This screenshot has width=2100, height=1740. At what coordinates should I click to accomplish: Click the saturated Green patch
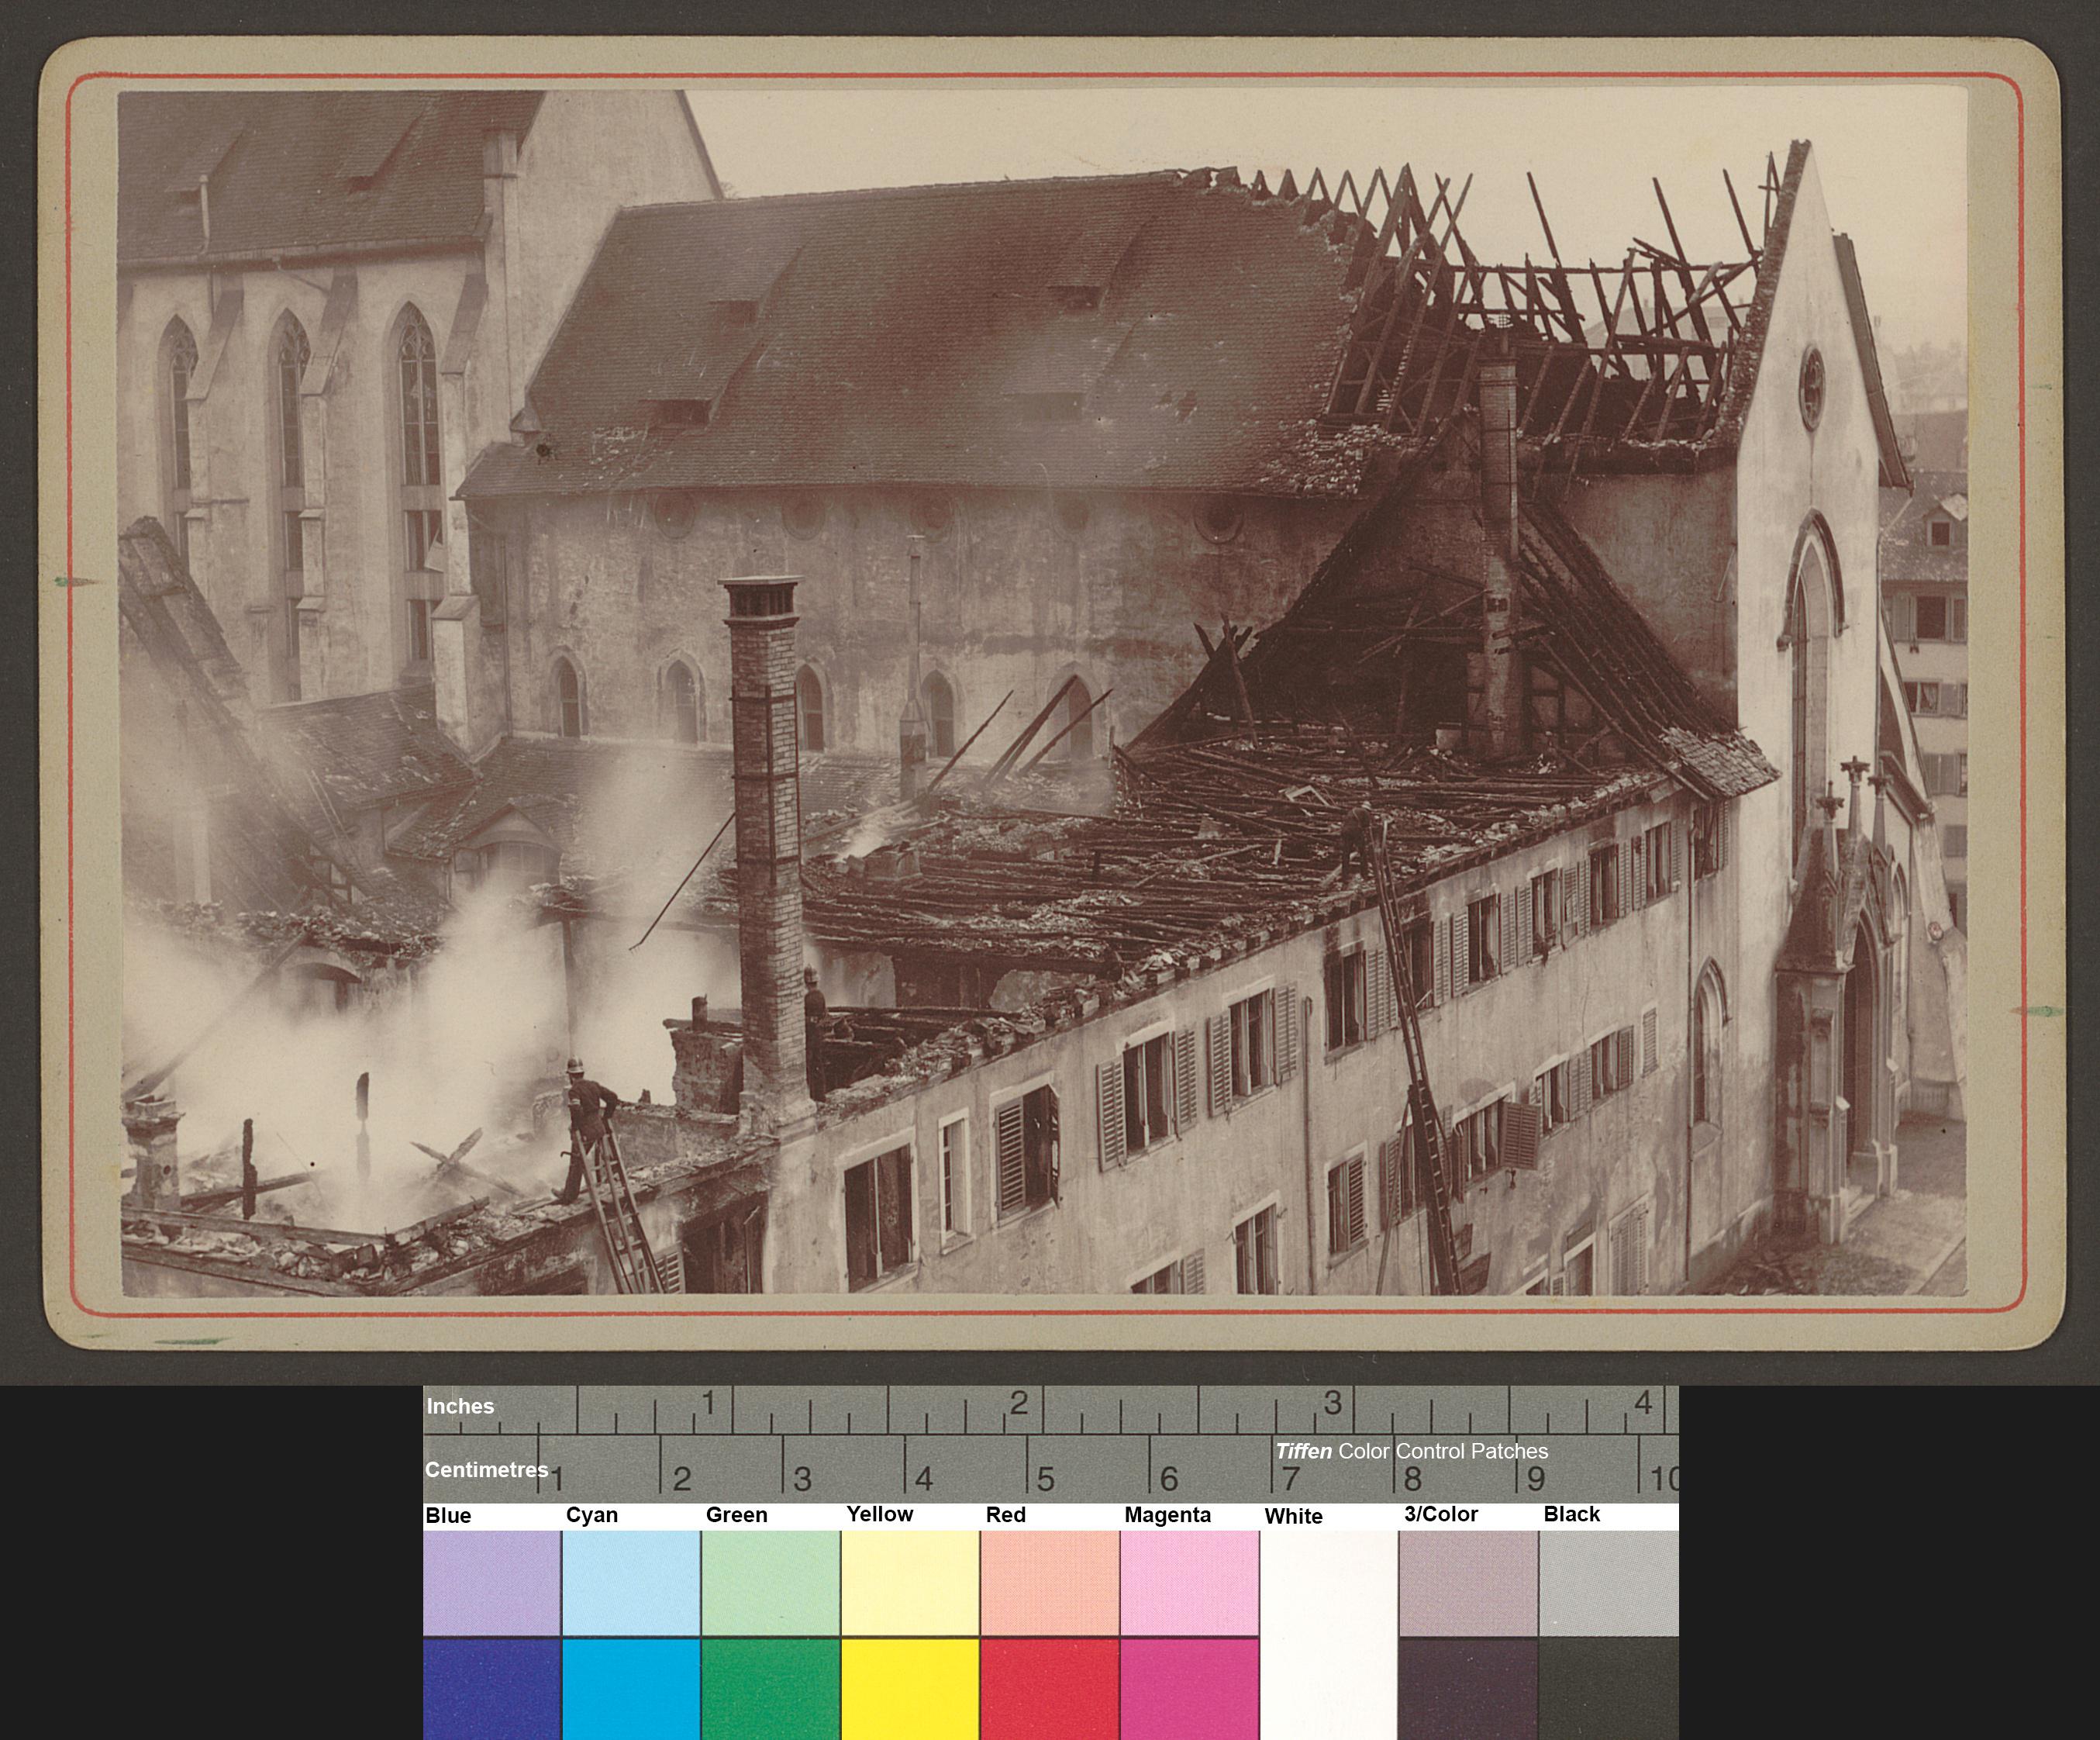coord(770,1689)
